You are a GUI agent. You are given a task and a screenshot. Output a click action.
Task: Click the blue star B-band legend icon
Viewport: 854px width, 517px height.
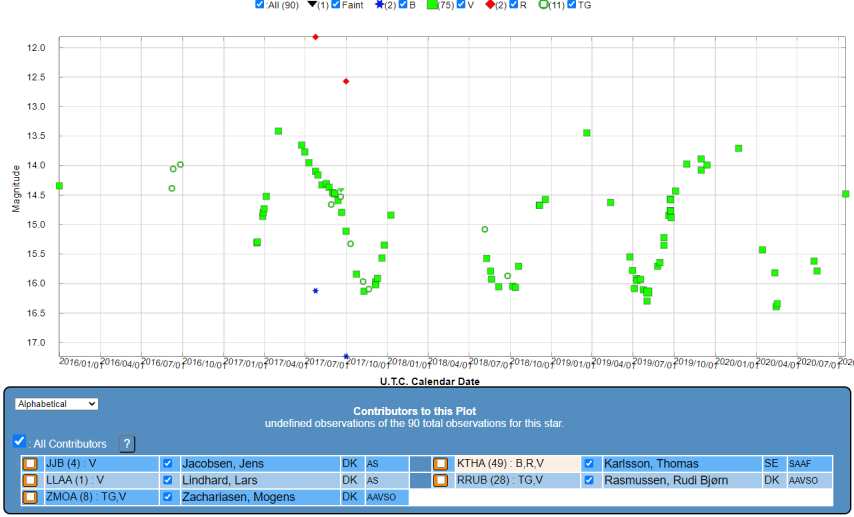tap(380, 5)
